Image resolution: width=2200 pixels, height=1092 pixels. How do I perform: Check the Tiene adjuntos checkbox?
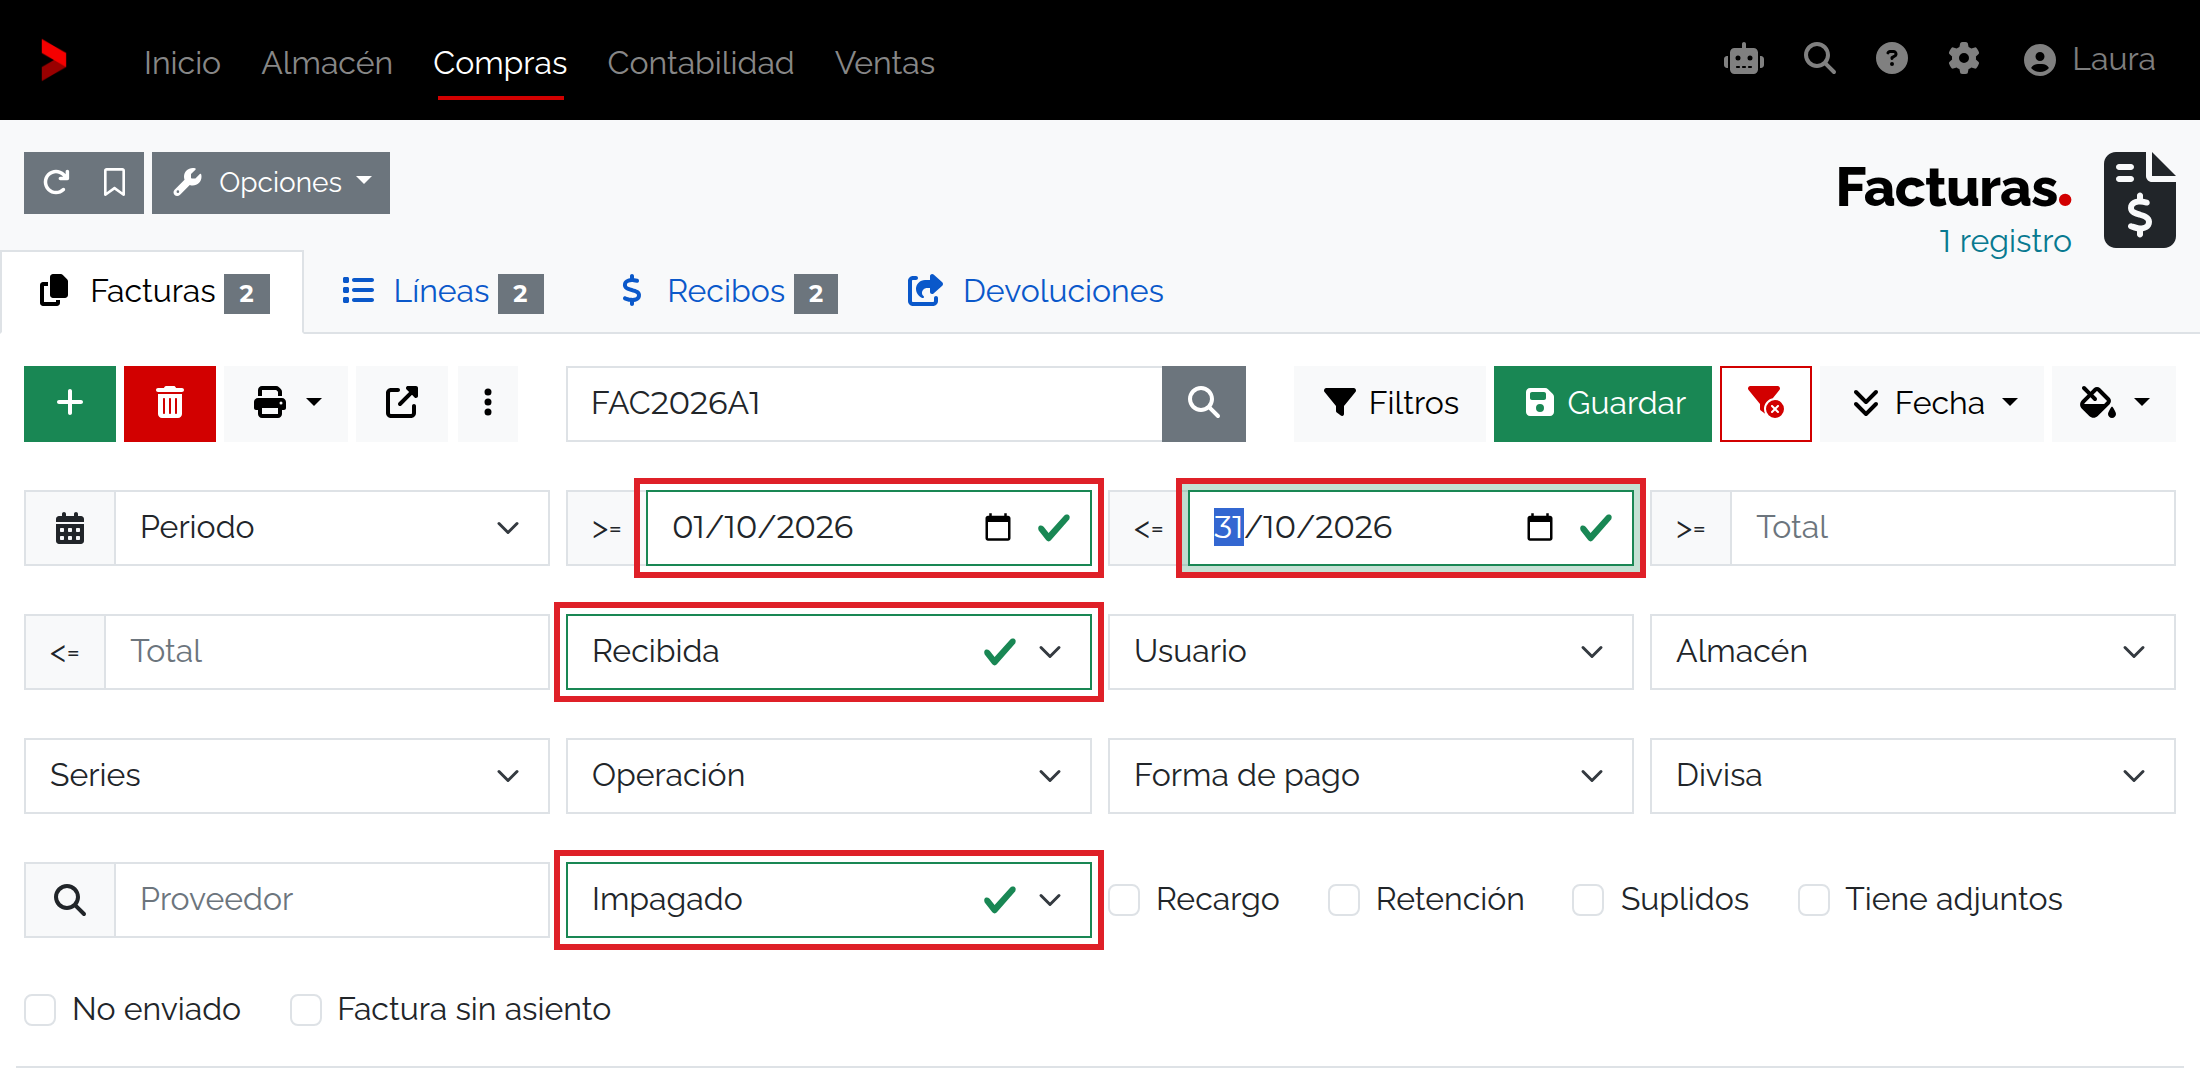(x=1814, y=900)
